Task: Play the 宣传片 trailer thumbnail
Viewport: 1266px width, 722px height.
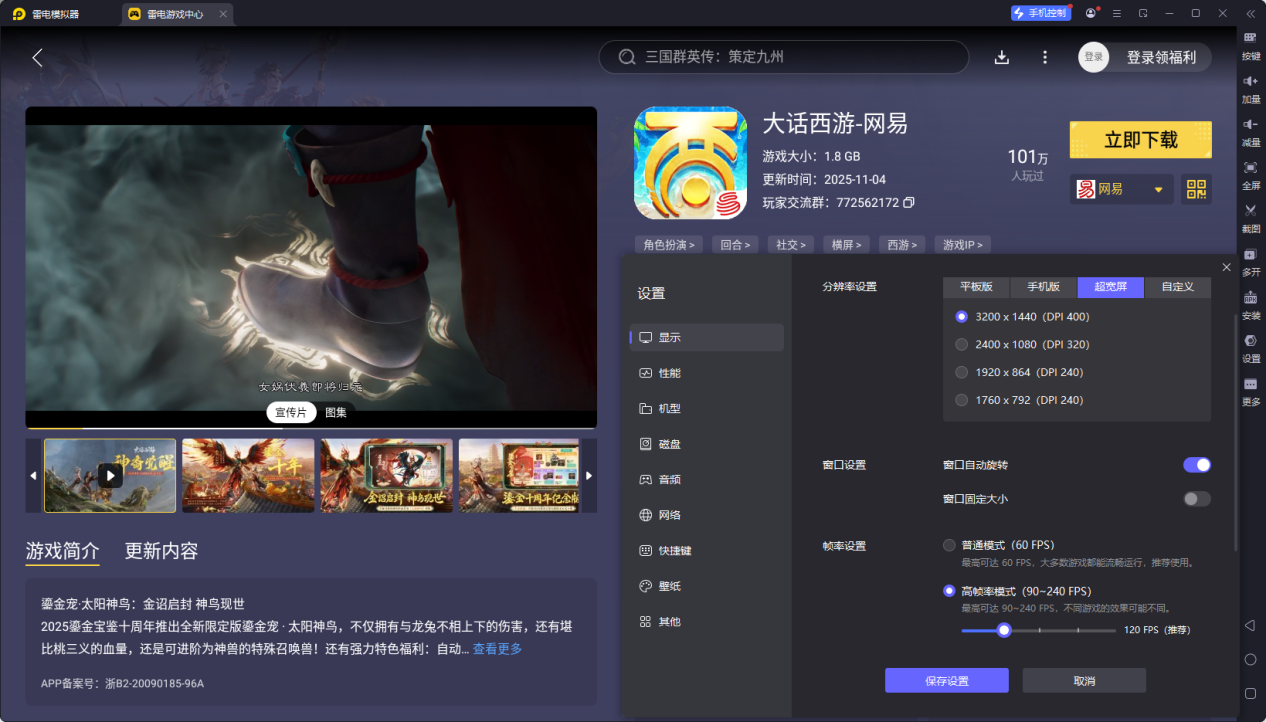Action: point(110,476)
